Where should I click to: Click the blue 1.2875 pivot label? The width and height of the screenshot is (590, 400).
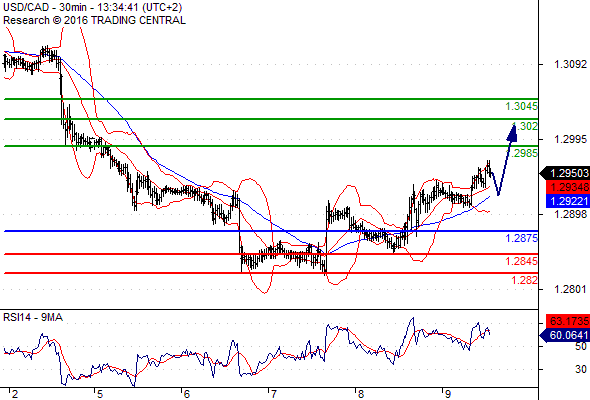click(x=522, y=238)
